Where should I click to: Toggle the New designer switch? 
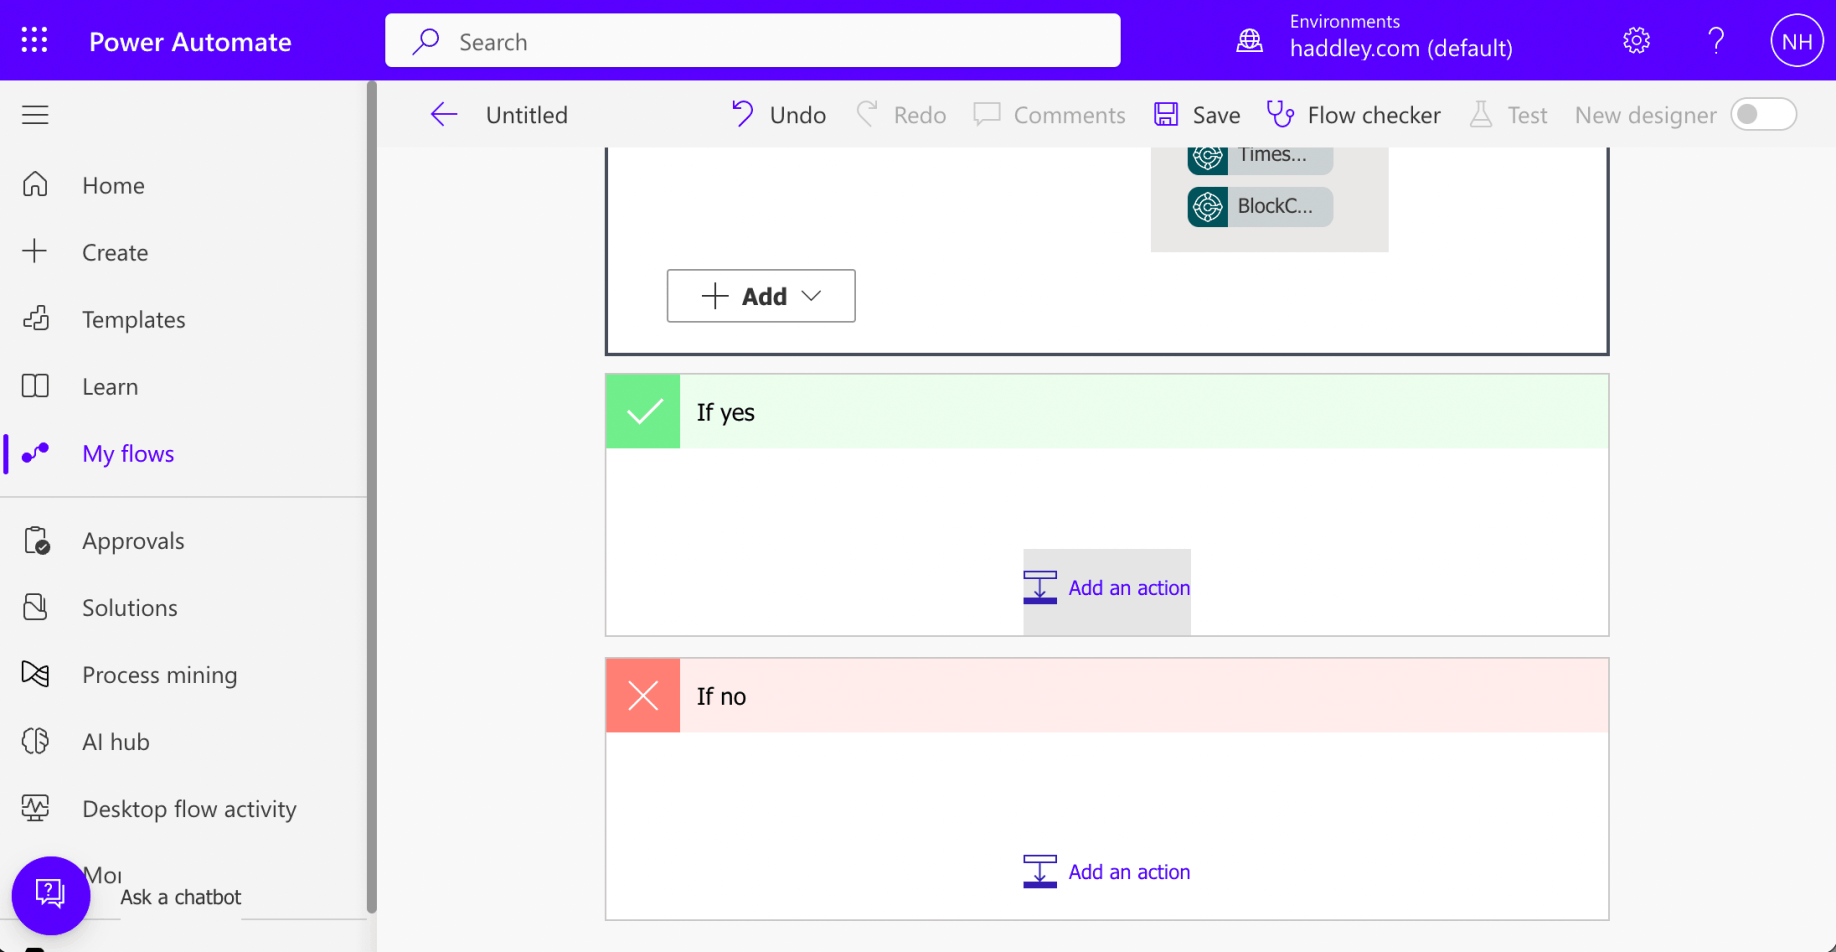pyautogui.click(x=1764, y=115)
